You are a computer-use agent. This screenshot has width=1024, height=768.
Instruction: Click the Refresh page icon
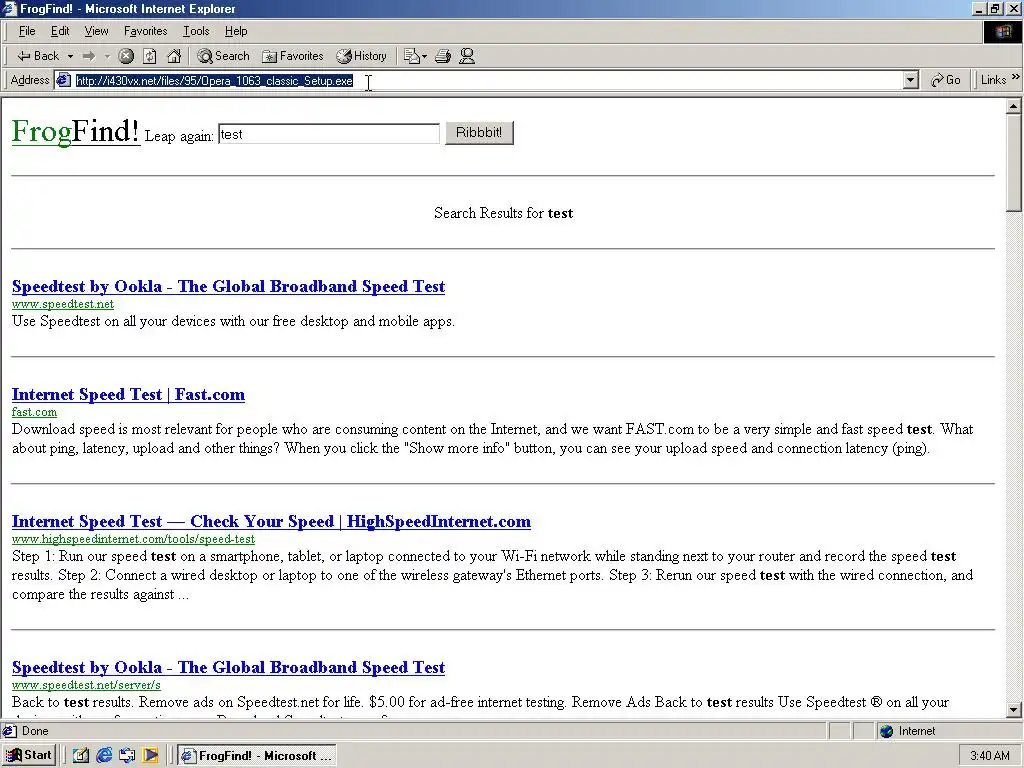[x=150, y=56]
